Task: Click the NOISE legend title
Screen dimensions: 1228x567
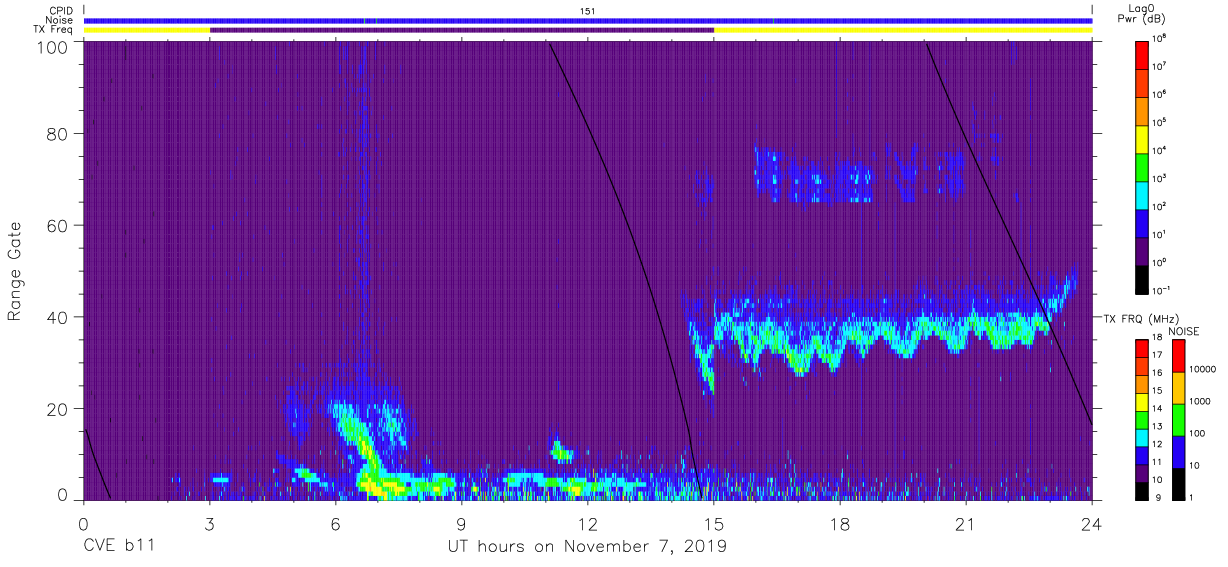Action: pos(1185,331)
